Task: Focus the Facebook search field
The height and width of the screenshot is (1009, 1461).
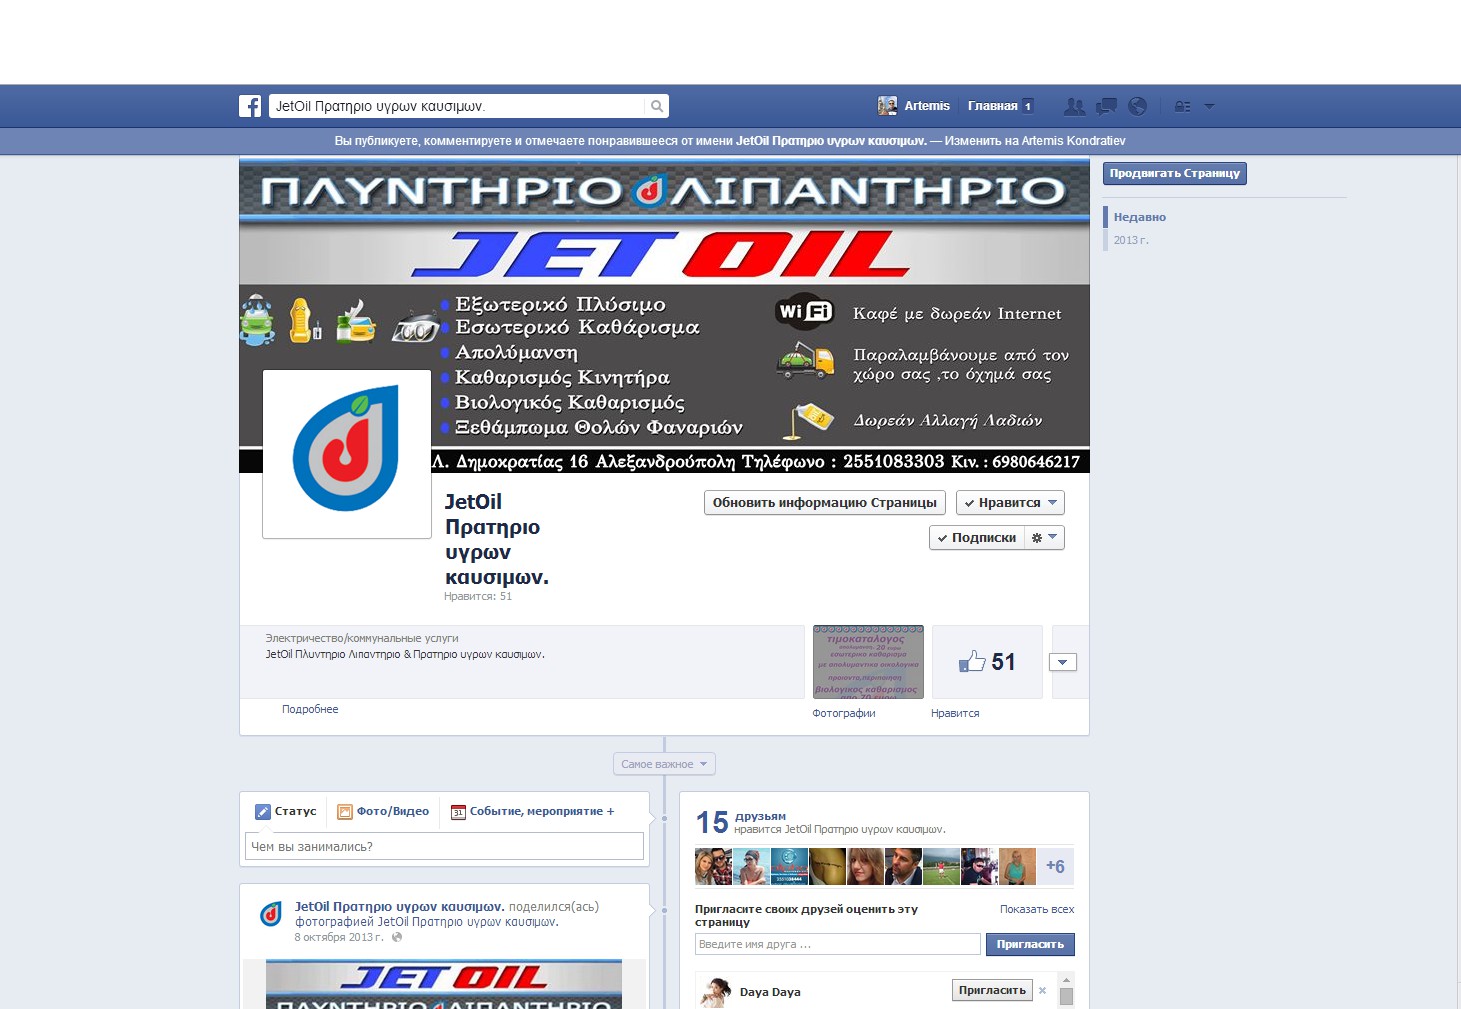Action: 457,106
